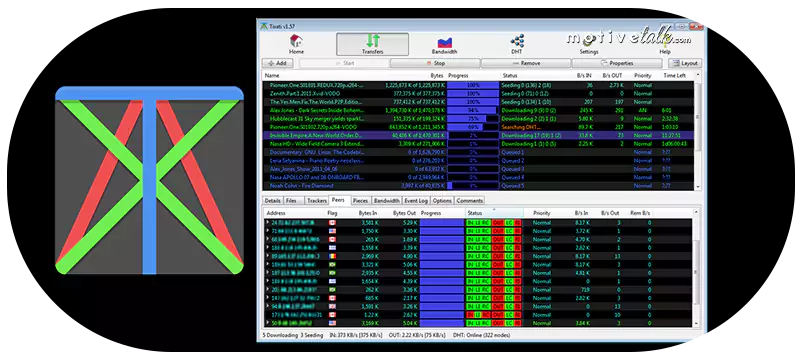Expand the peer row with 3,169 K bytes in
This screenshot has width=800, height=360.
[x=267, y=323]
